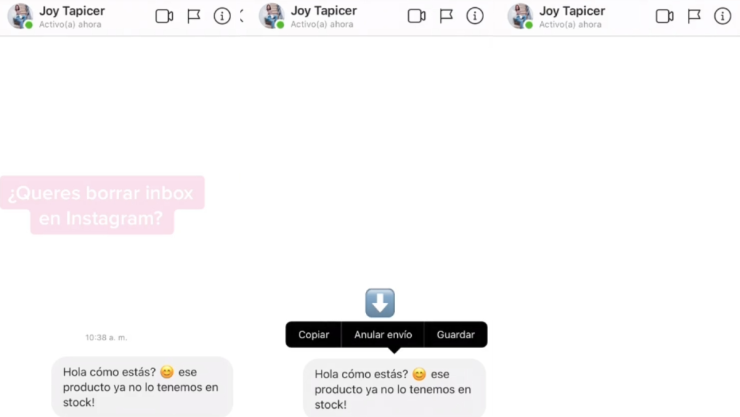Tap message bubble below 10:38 a. m. timestamp

pyautogui.click(x=142, y=387)
